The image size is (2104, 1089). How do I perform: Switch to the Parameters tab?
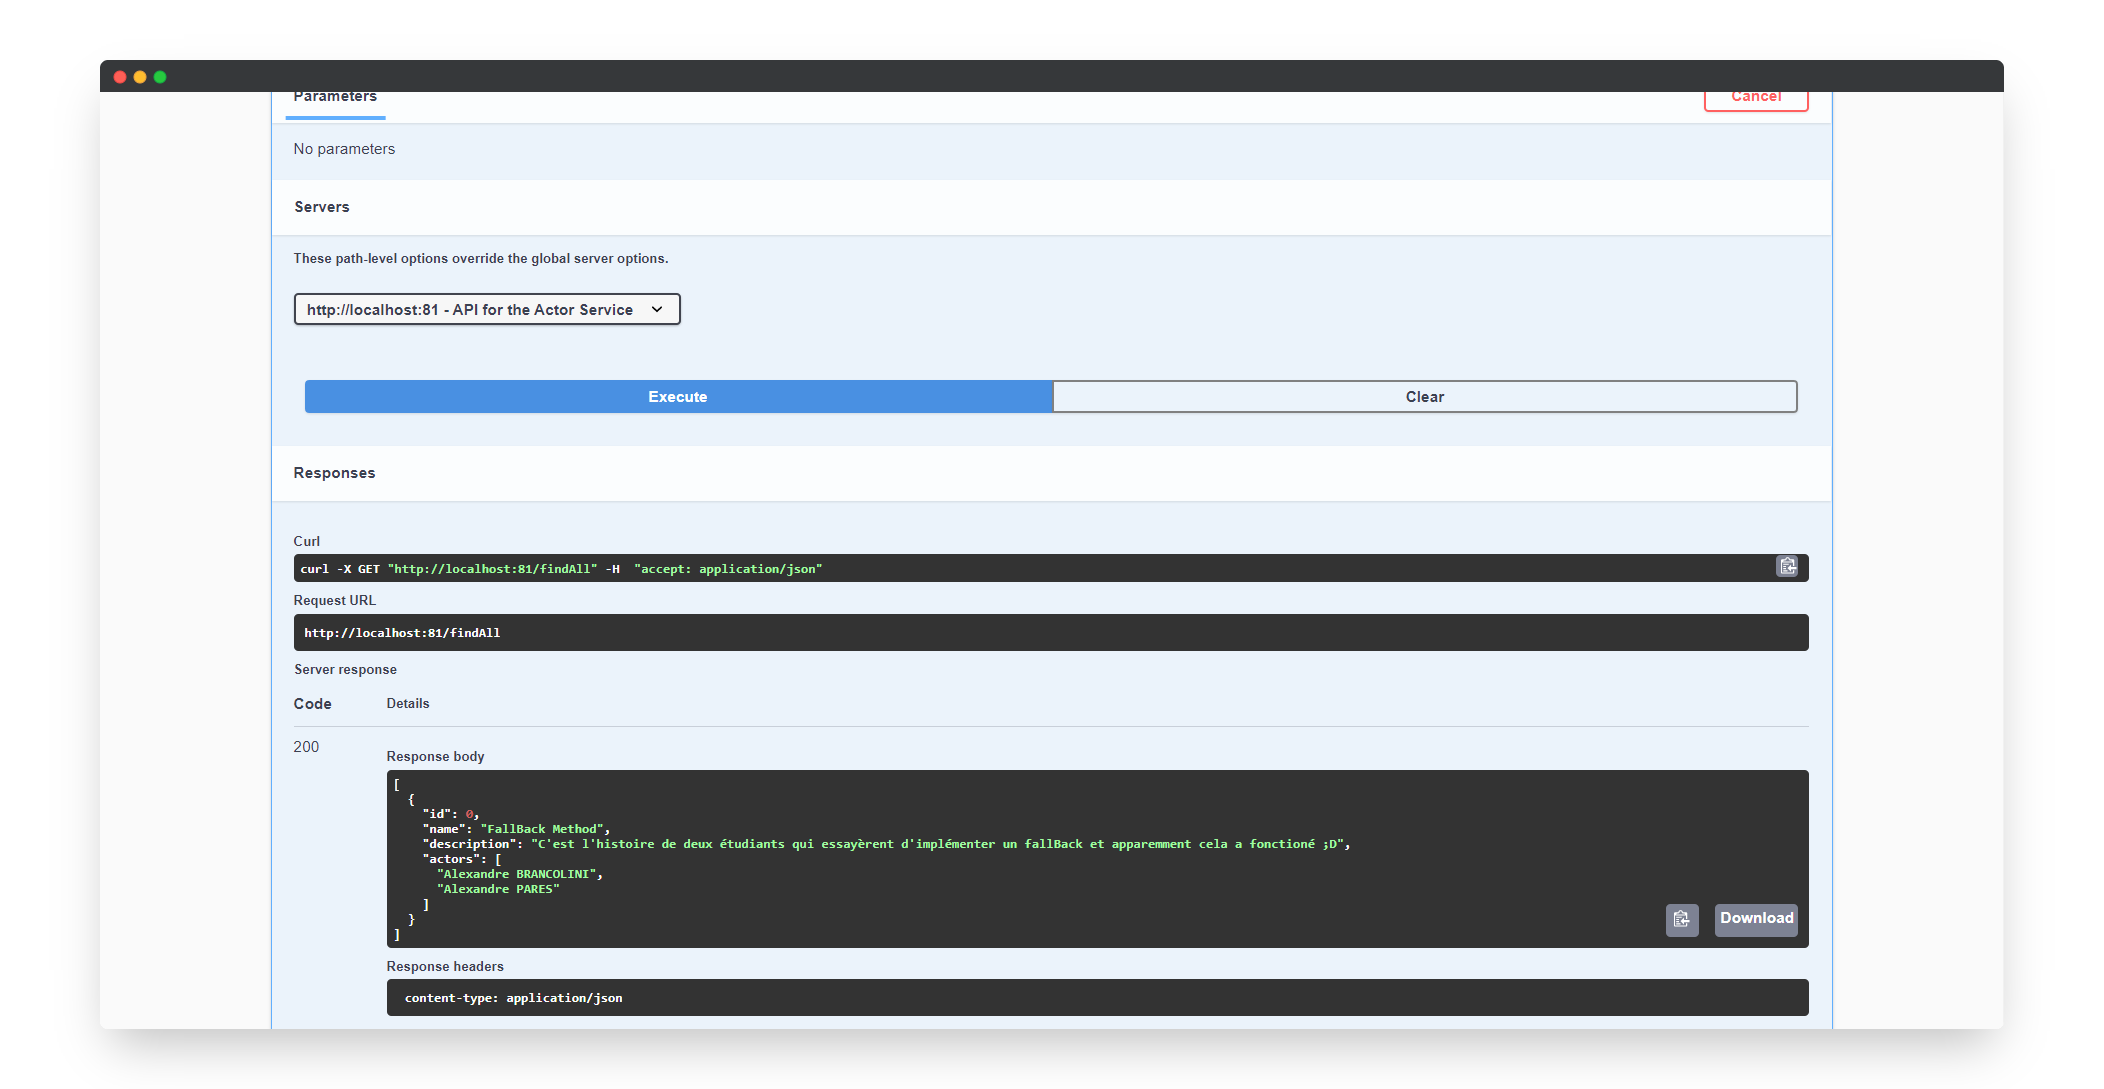pos(335,99)
